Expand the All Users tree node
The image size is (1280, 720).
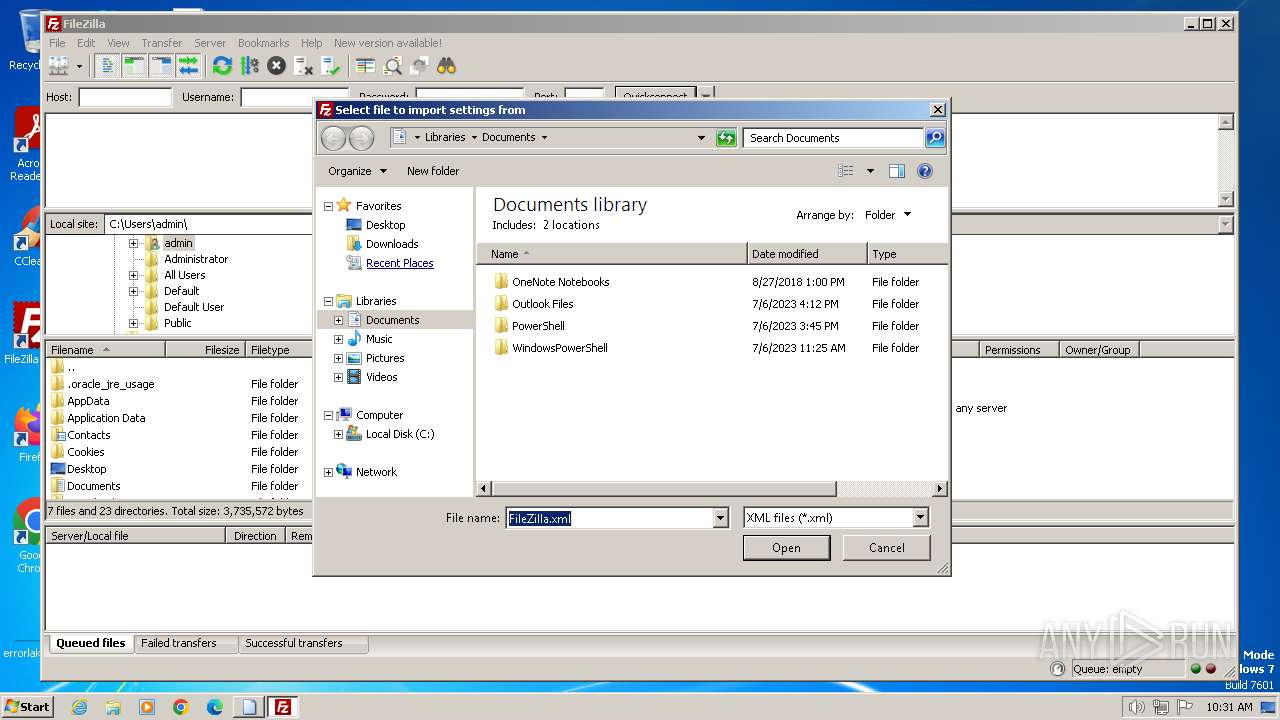coord(133,275)
